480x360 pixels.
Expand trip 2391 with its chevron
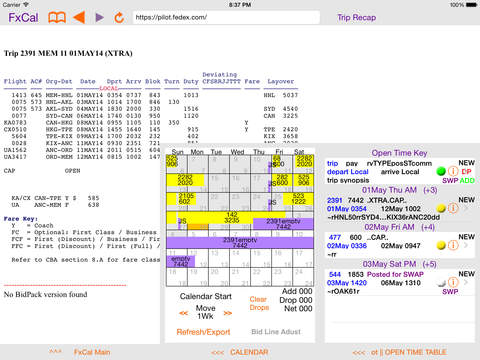point(466,208)
